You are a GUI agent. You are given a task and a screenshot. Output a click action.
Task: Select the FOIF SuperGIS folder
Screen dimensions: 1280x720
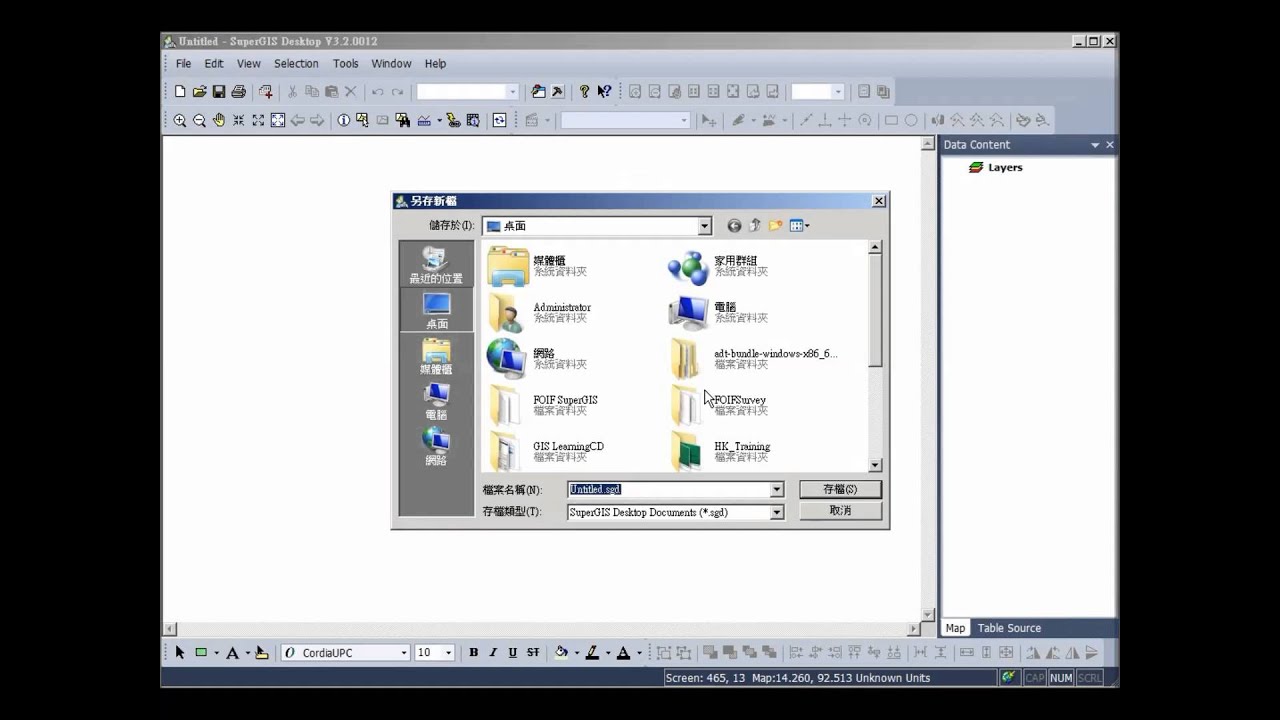(x=543, y=405)
